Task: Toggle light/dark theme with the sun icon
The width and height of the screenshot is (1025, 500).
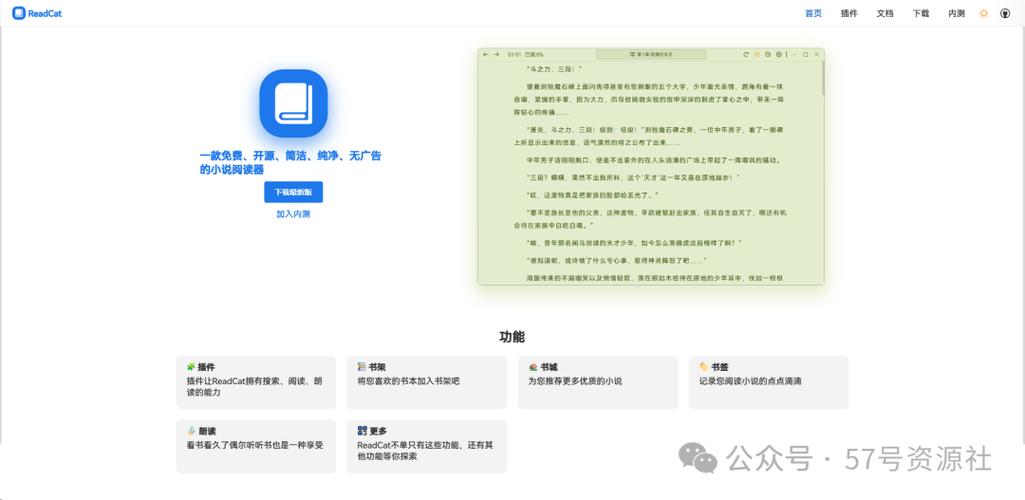Action: pyautogui.click(x=984, y=13)
